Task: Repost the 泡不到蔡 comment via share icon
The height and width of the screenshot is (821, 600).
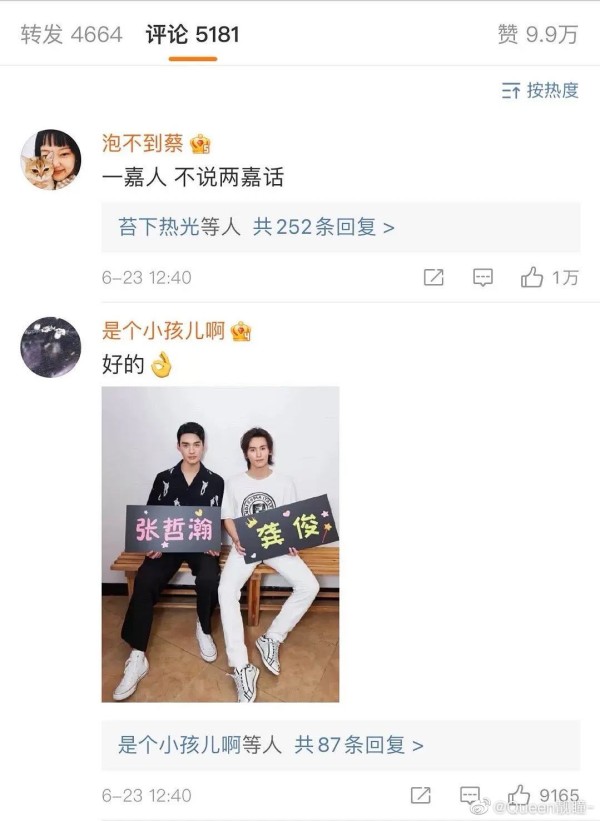Action: coord(434,277)
